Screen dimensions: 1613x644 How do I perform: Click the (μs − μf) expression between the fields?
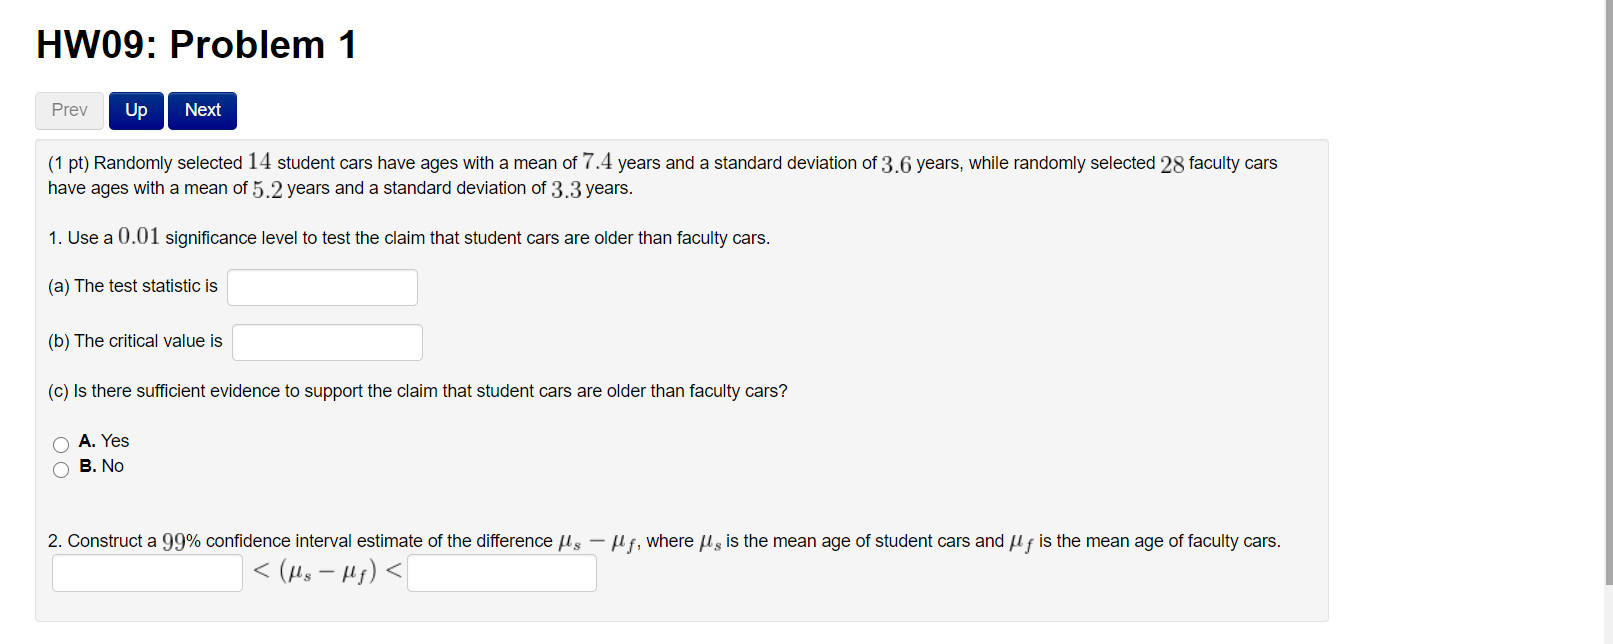coord(330,571)
